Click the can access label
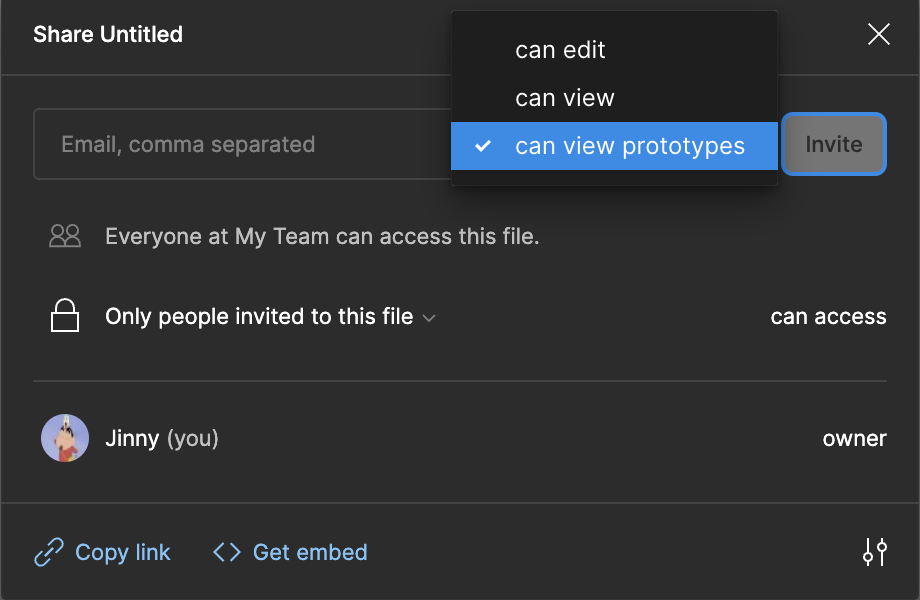The width and height of the screenshot is (920, 600). point(828,317)
